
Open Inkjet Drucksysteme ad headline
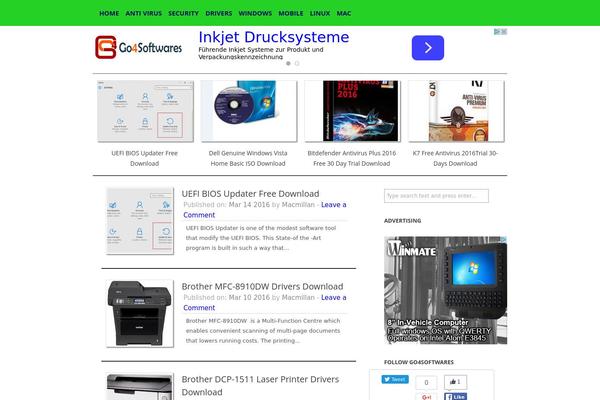pos(274,37)
